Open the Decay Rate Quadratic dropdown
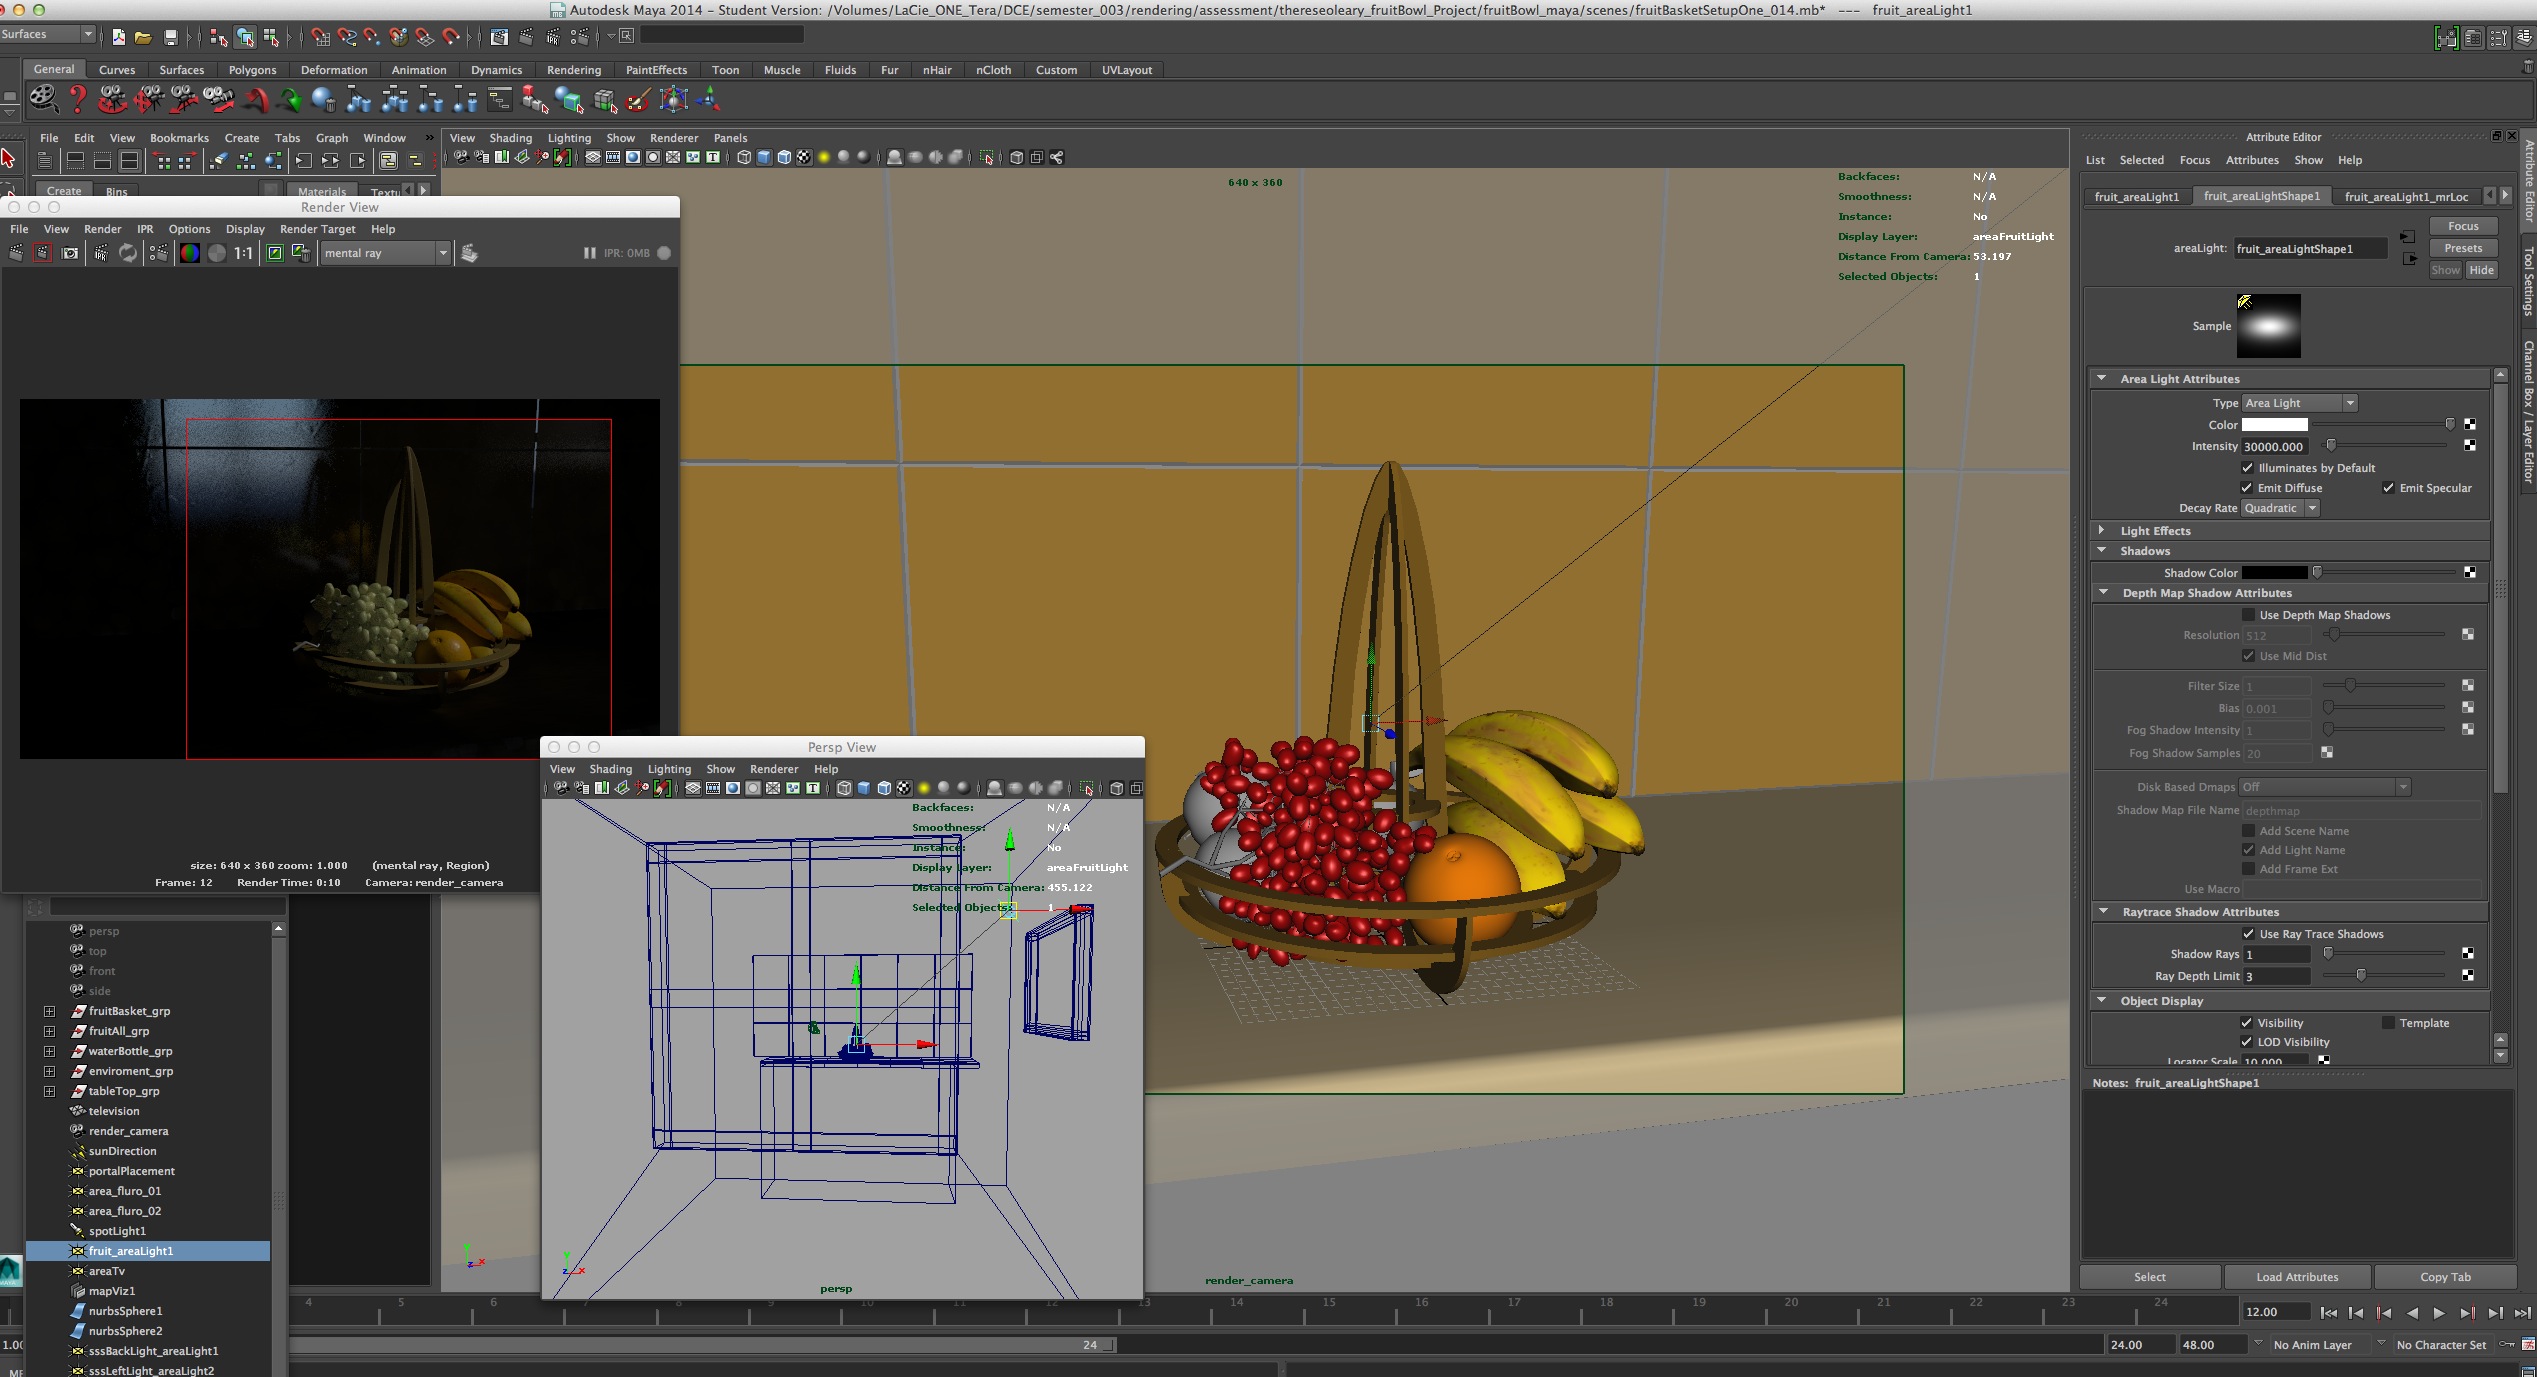This screenshot has height=1377, width=2537. (2280, 508)
